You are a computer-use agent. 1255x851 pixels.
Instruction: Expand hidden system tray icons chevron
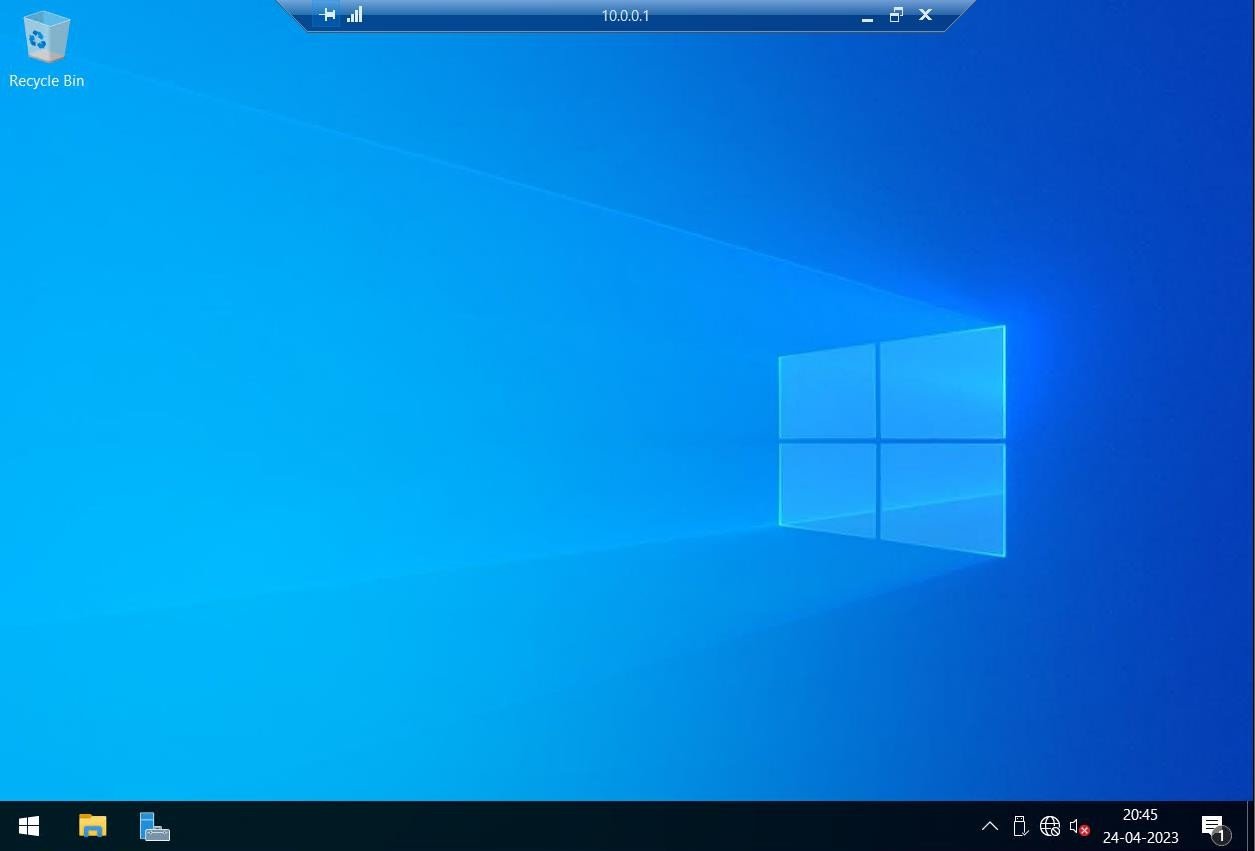click(x=989, y=826)
